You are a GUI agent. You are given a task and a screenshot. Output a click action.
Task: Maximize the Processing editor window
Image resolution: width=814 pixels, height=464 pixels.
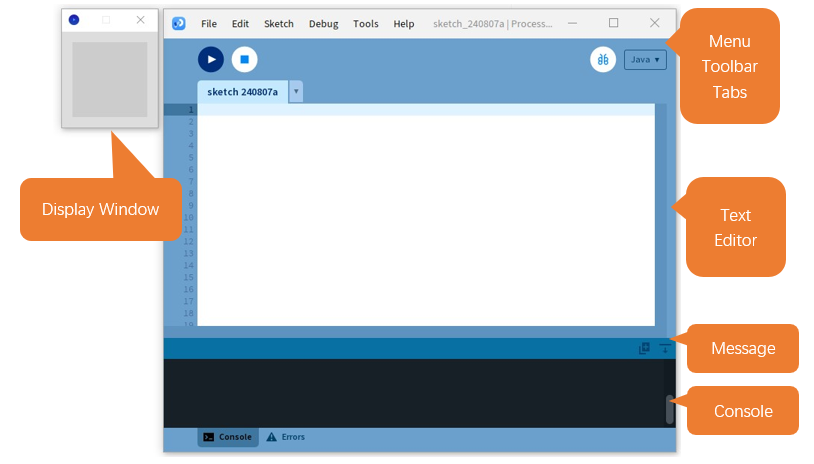pyautogui.click(x=614, y=23)
